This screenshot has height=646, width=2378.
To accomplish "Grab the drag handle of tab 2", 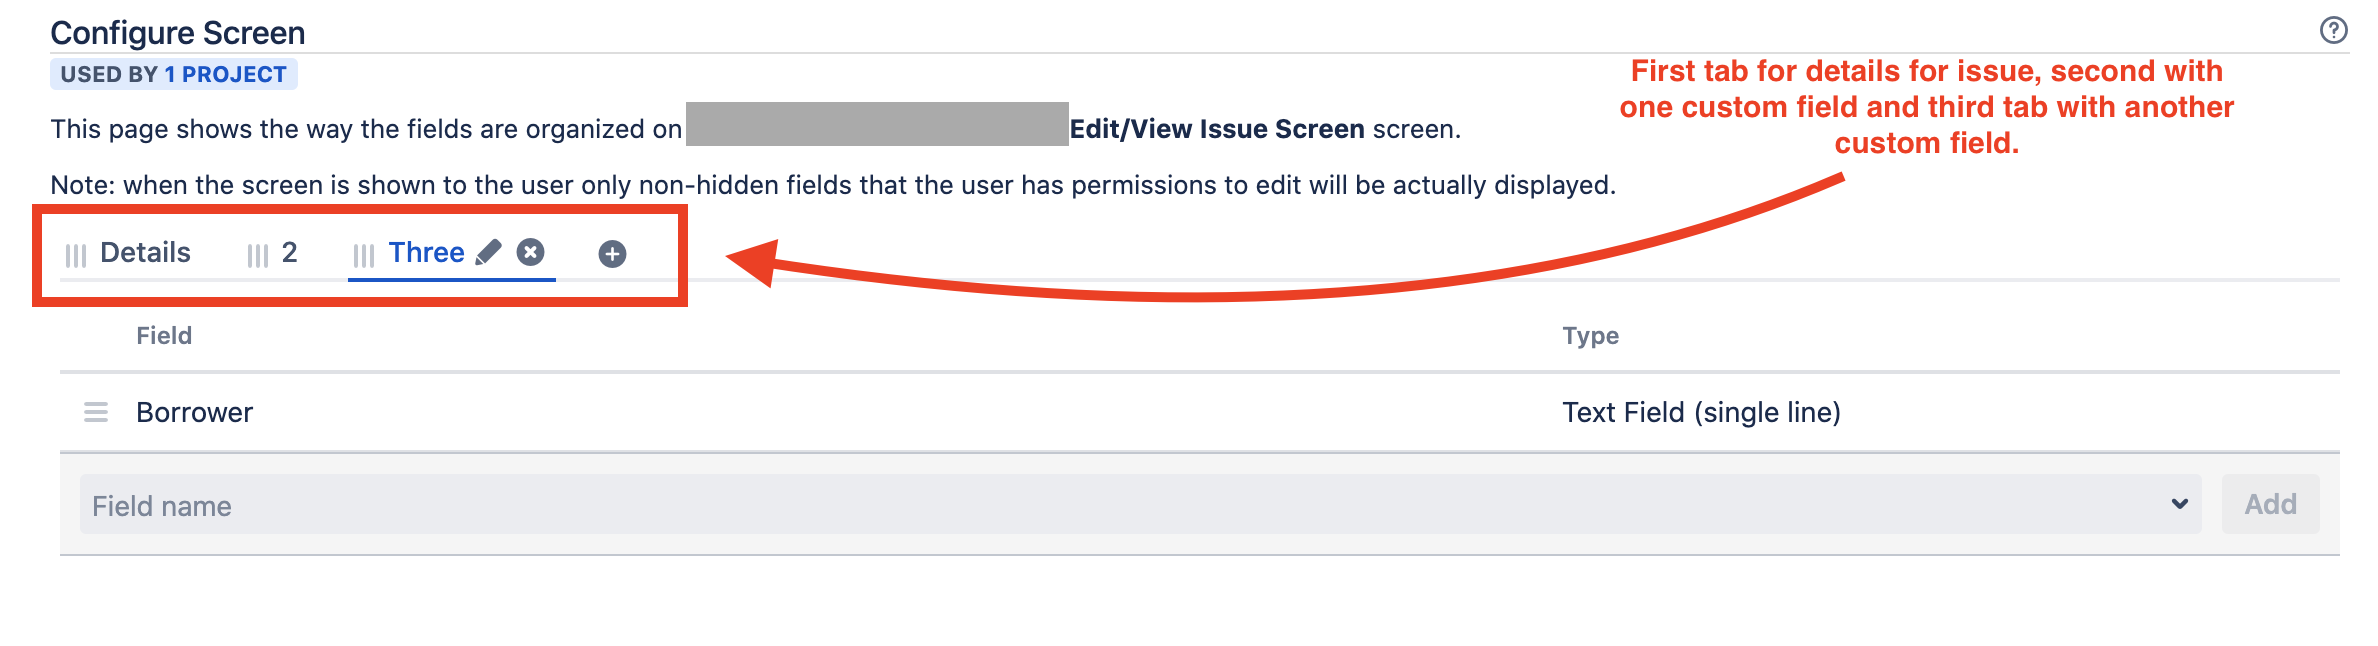I will 258,253.
